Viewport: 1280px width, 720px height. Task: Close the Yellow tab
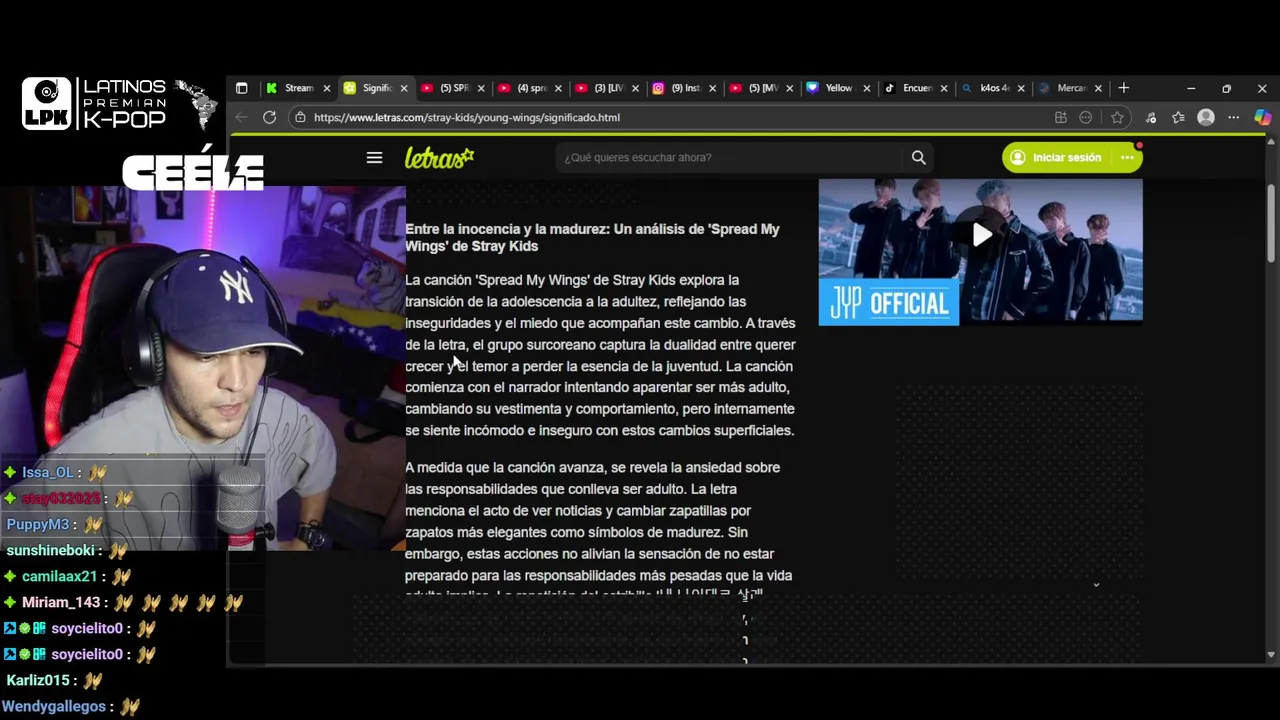coord(866,88)
